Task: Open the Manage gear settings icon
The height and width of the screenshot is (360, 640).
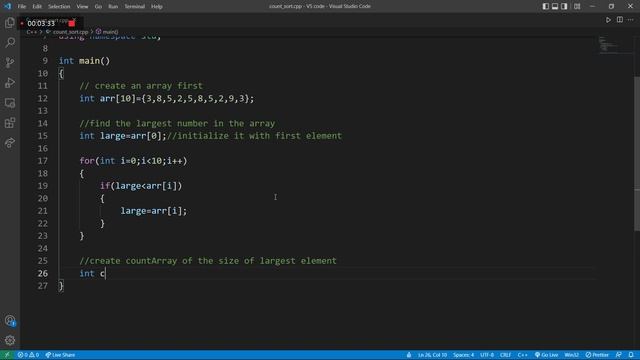Action: tap(10, 340)
